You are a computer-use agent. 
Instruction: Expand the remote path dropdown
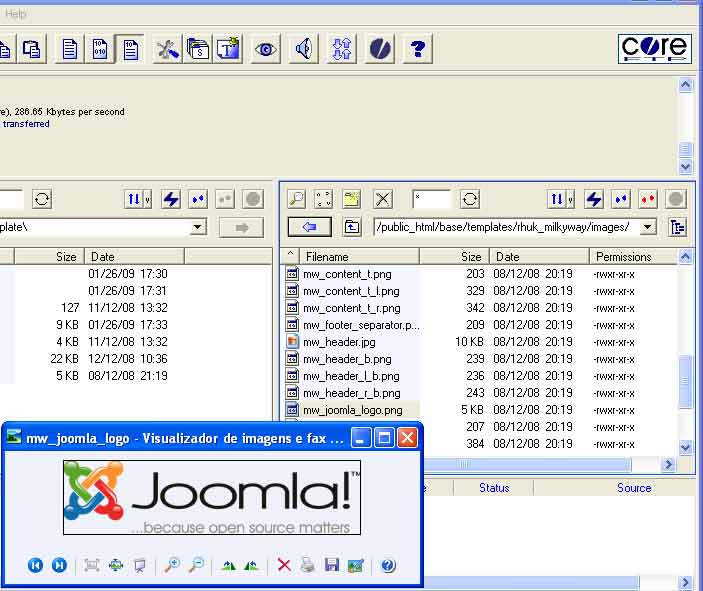tap(647, 227)
